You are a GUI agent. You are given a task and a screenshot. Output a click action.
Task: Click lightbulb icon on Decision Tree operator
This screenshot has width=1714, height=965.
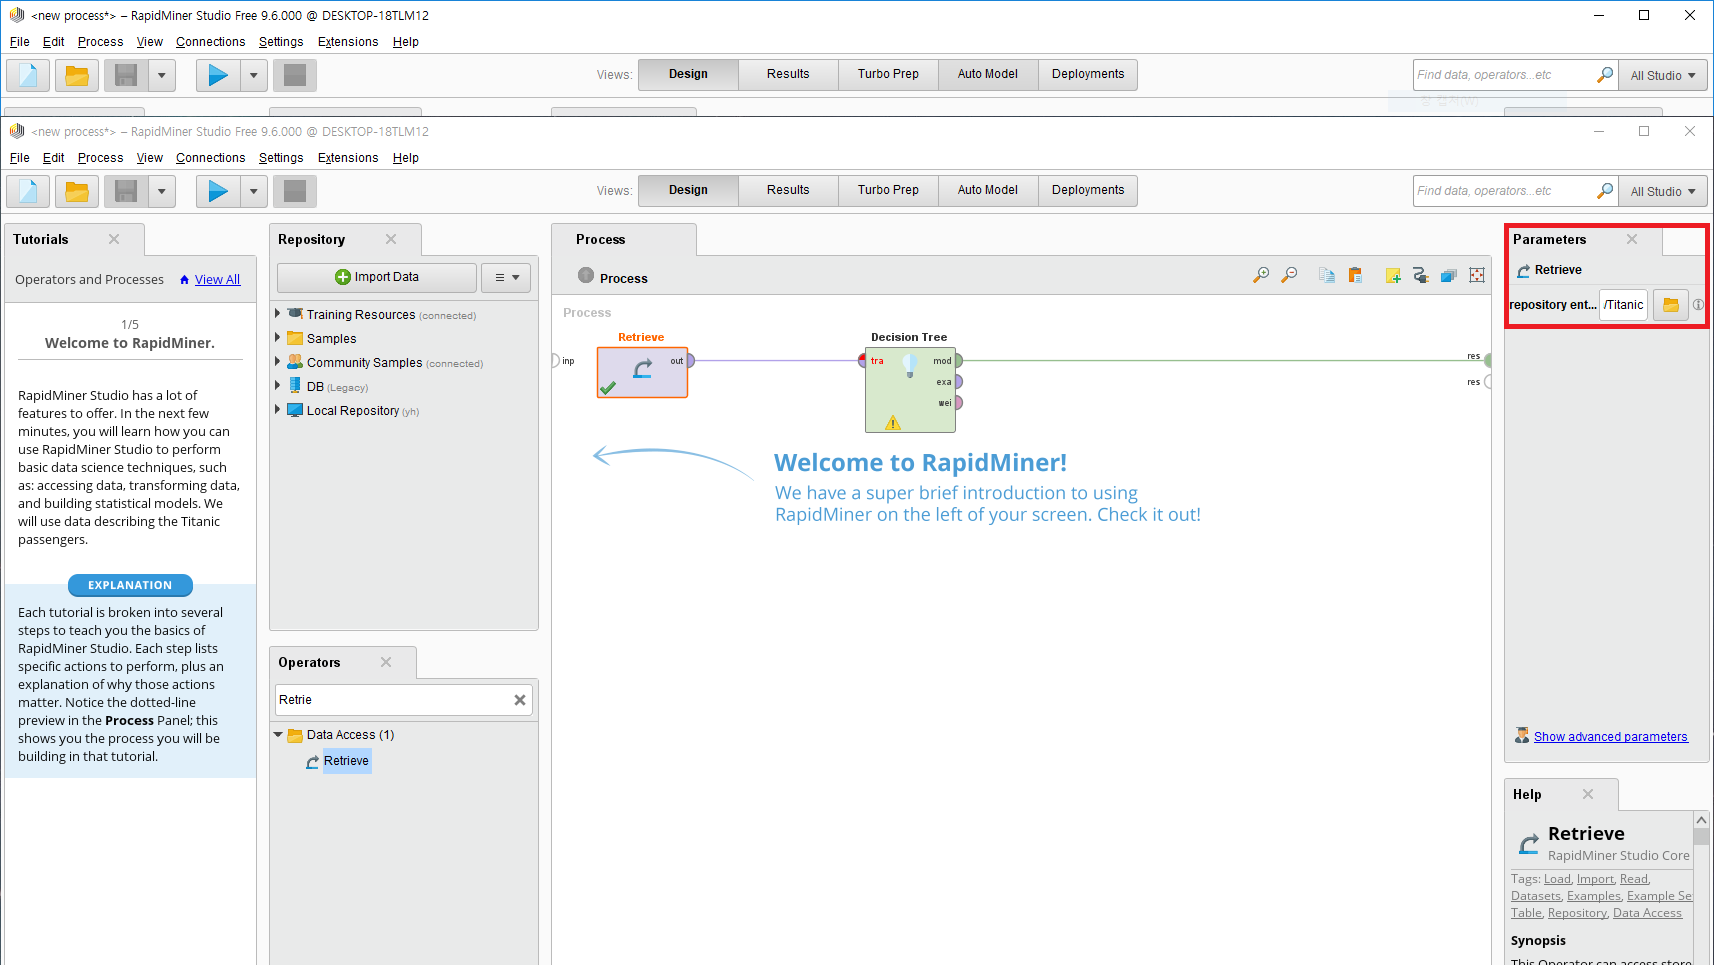pos(910,365)
